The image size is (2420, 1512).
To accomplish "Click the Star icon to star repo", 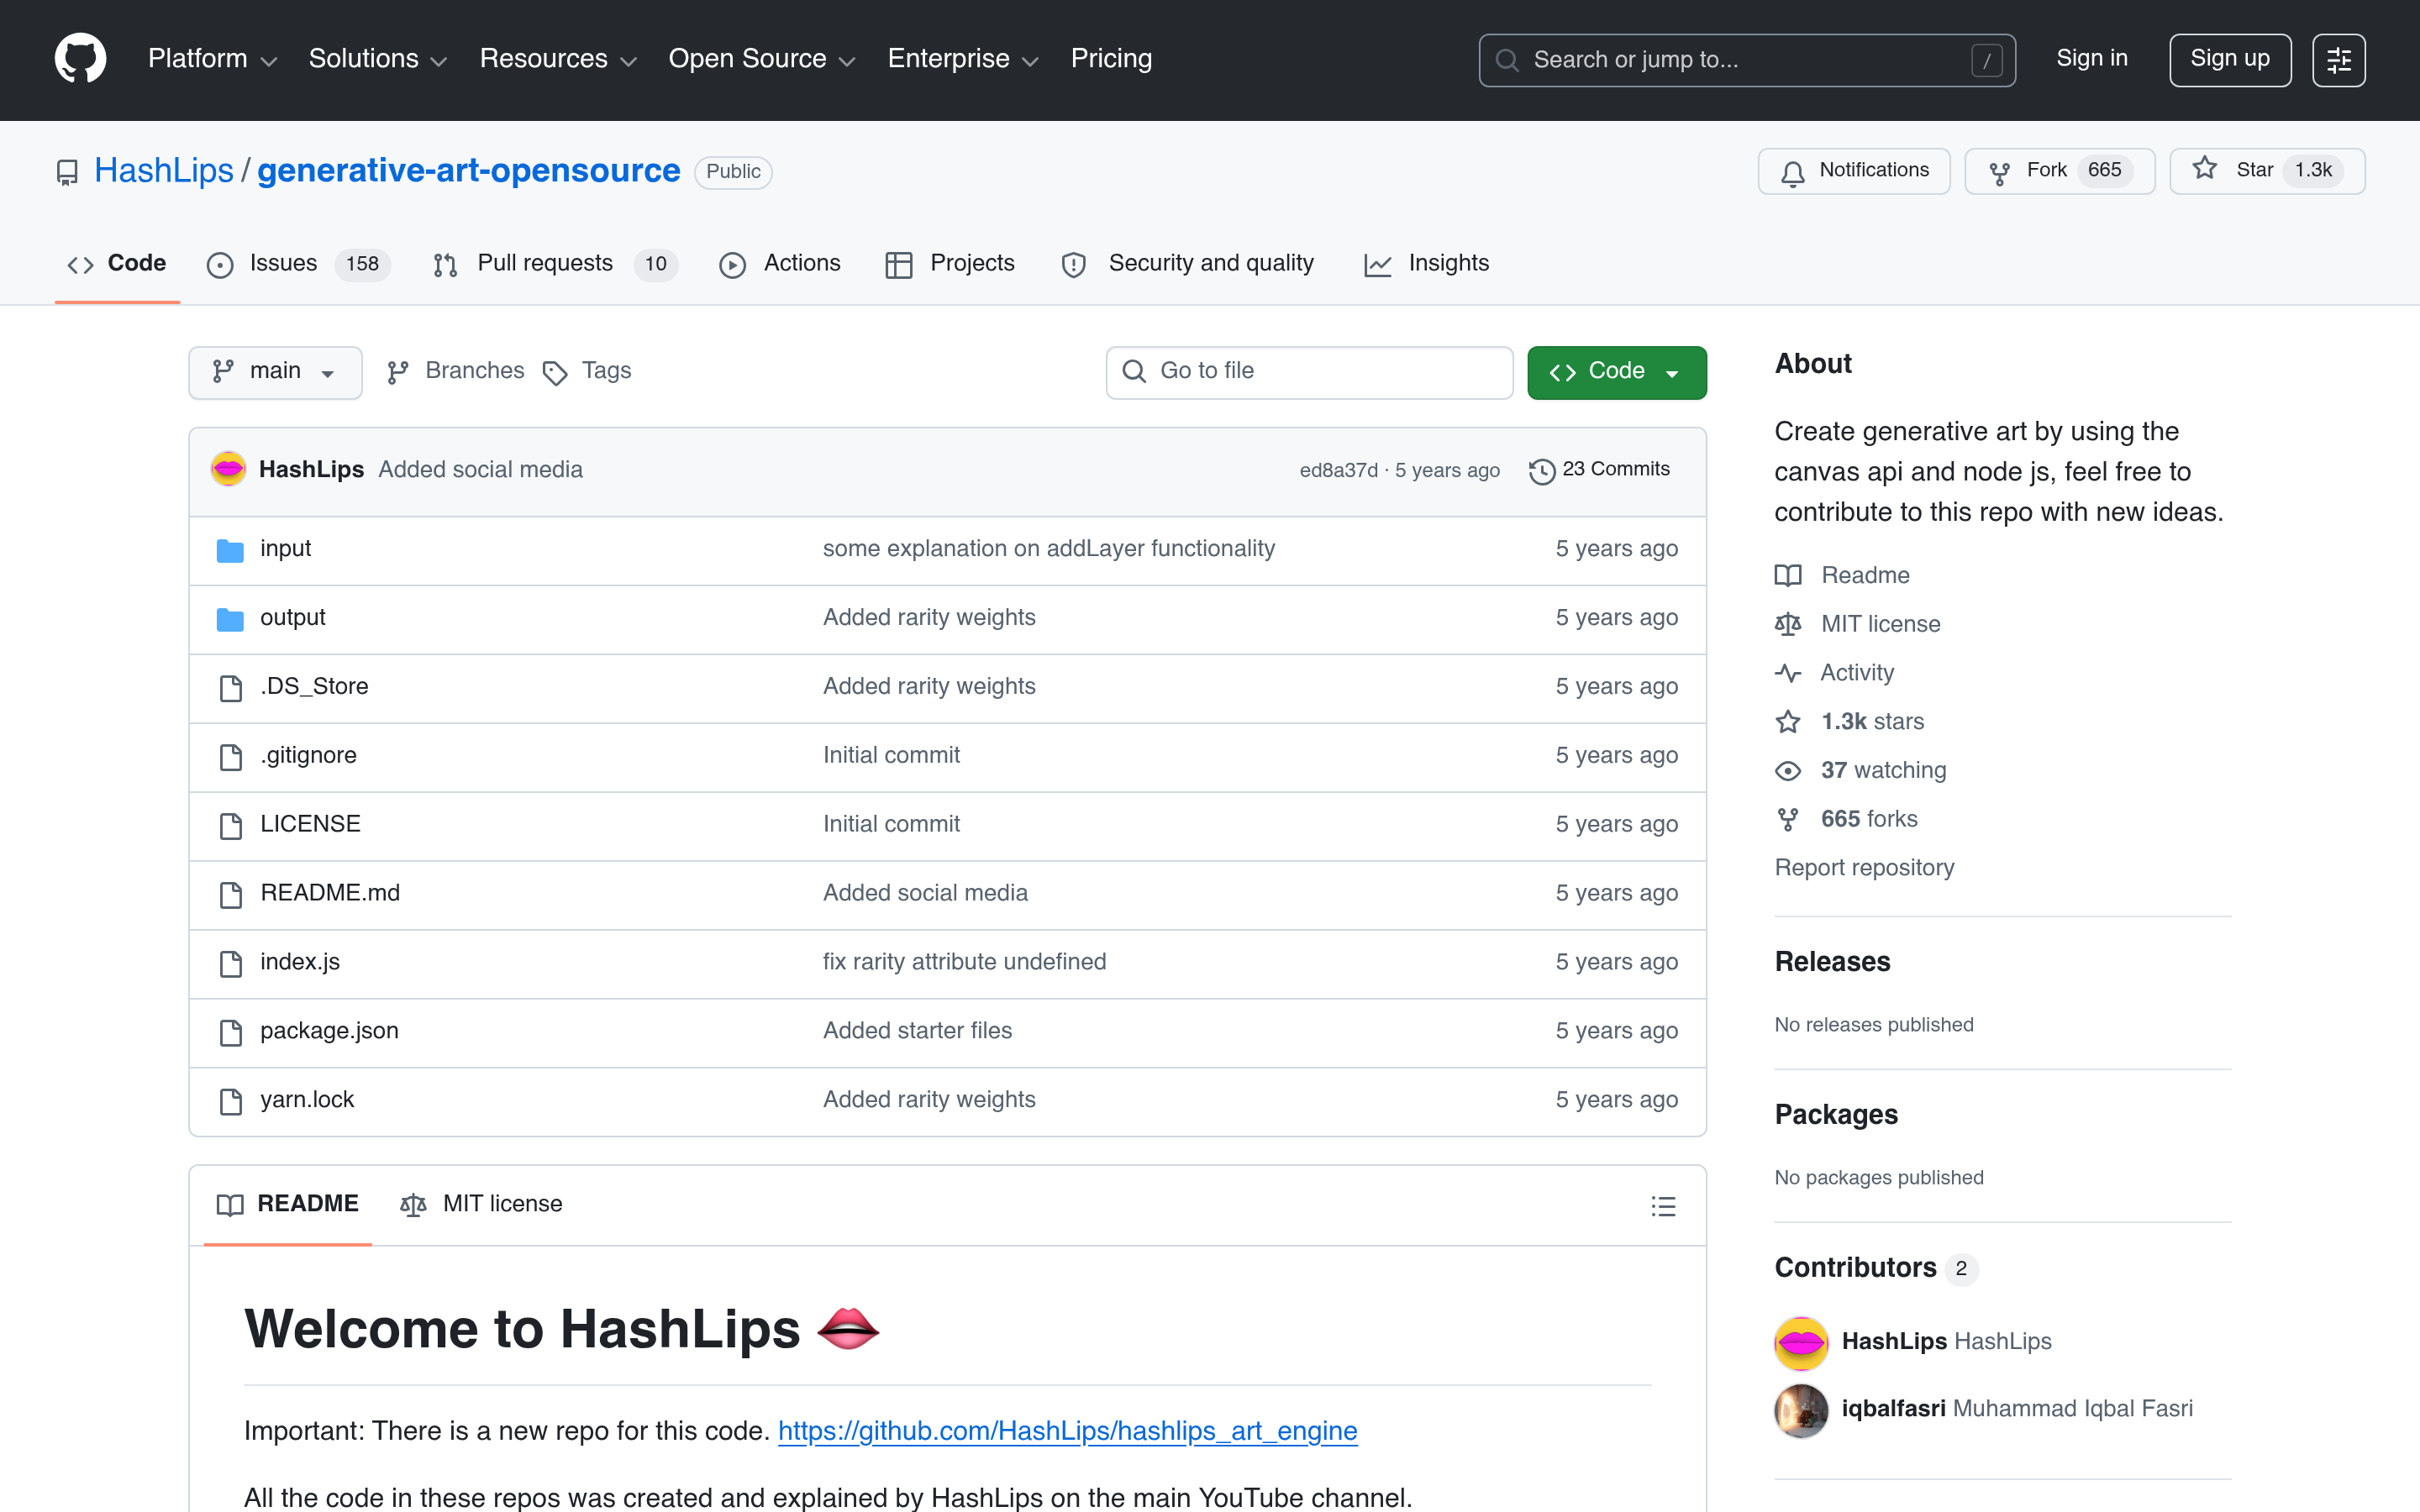I will pyautogui.click(x=2205, y=169).
